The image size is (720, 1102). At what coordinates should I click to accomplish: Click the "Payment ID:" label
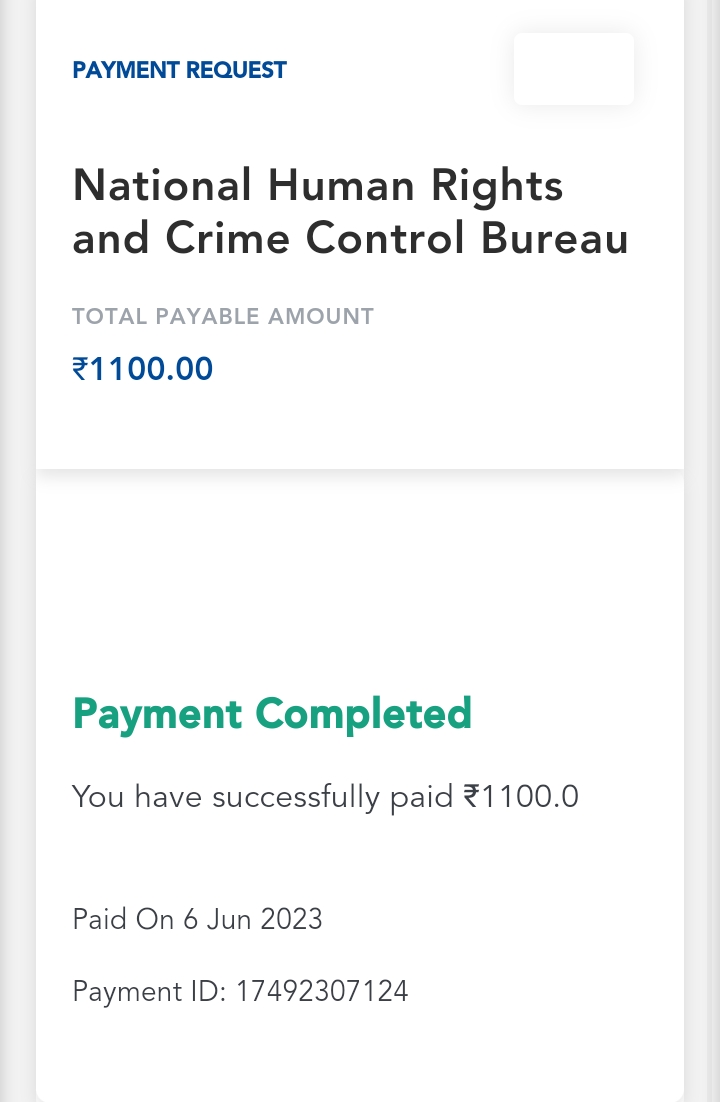point(150,992)
